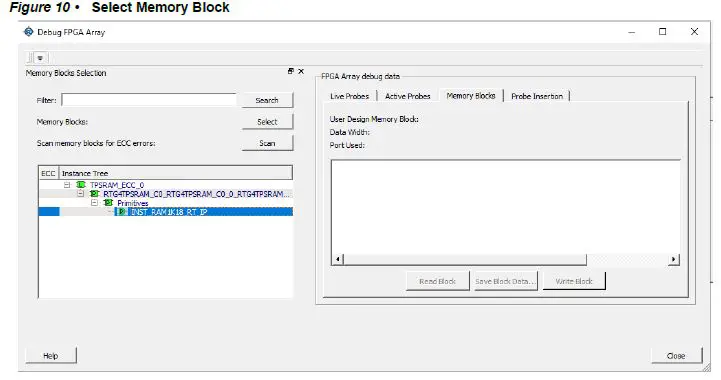Click the Write Block button

[x=574, y=281]
